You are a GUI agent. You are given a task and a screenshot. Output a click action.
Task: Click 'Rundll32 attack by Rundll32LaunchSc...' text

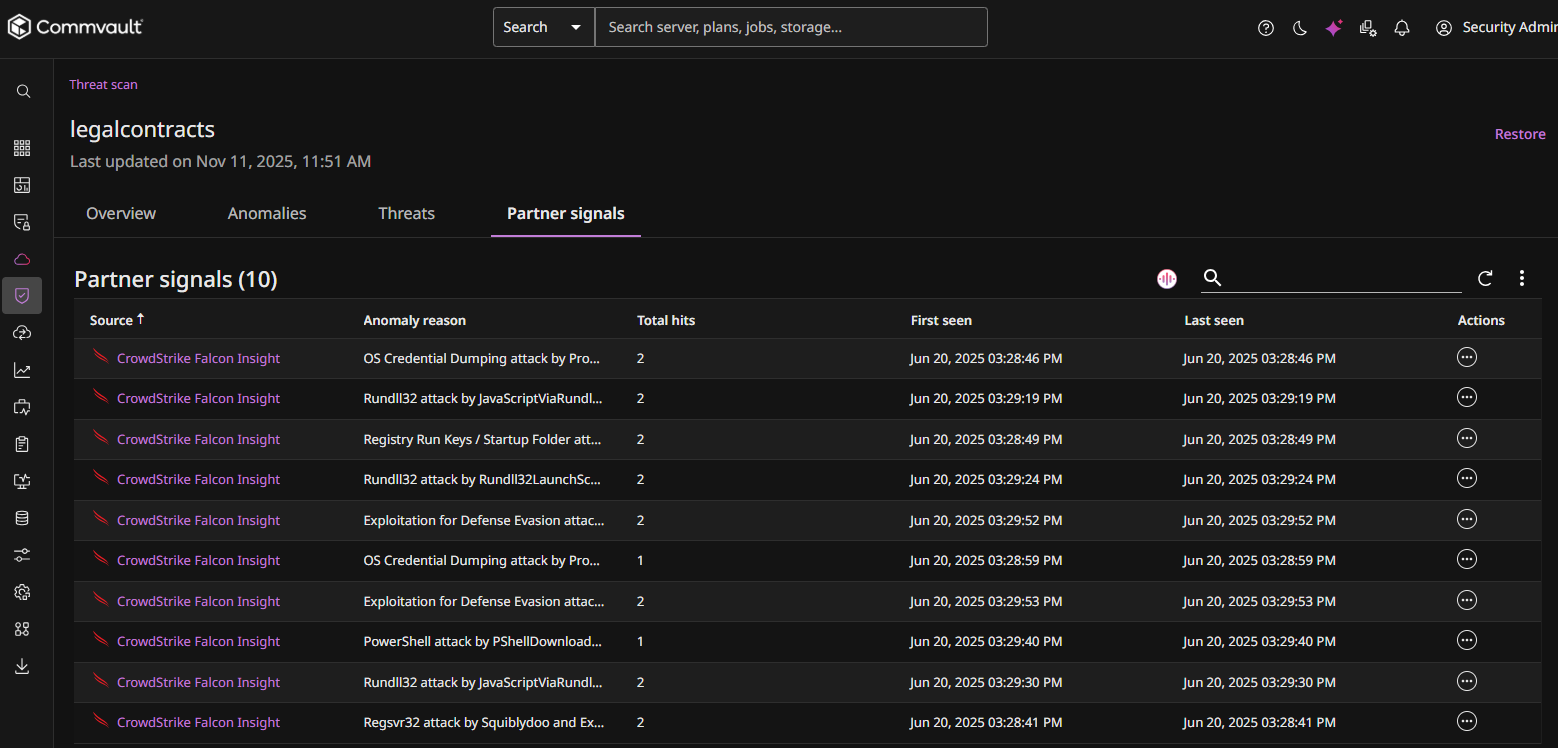[483, 479]
